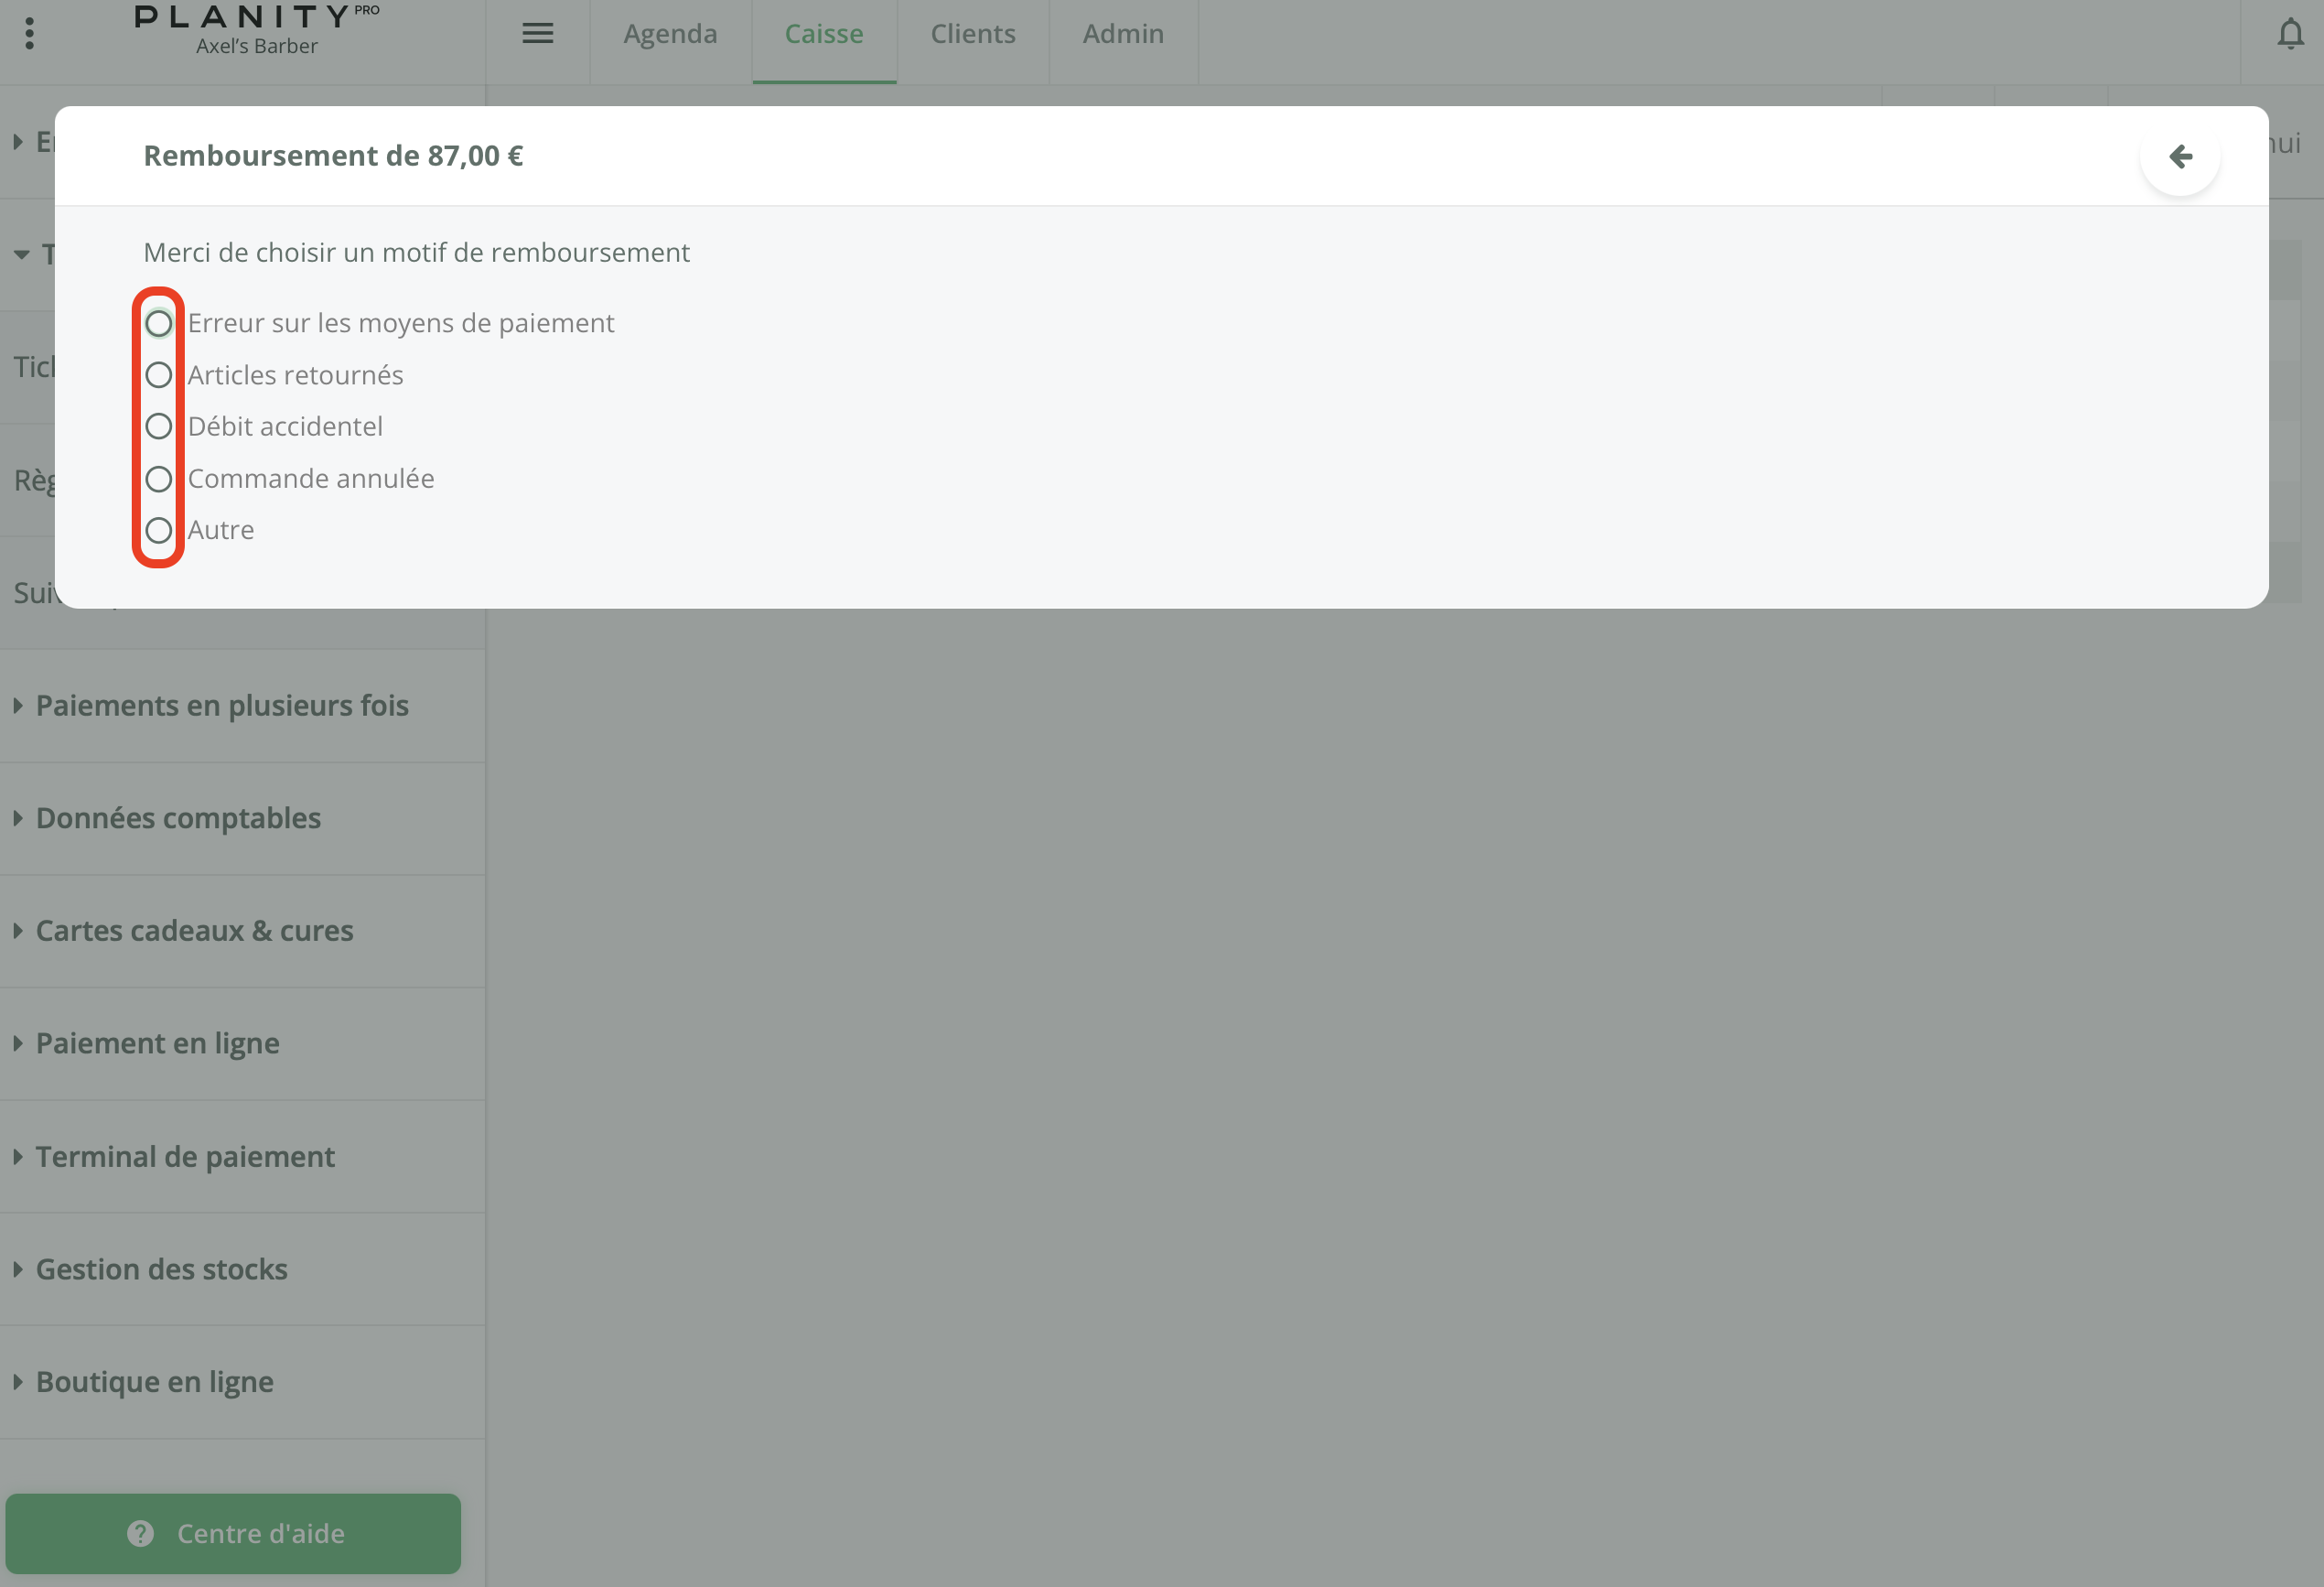Screen dimensions: 2324x1587
Task: Expand 'Paiements en plusieurs fois' section
Action: pyautogui.click(x=222, y=706)
